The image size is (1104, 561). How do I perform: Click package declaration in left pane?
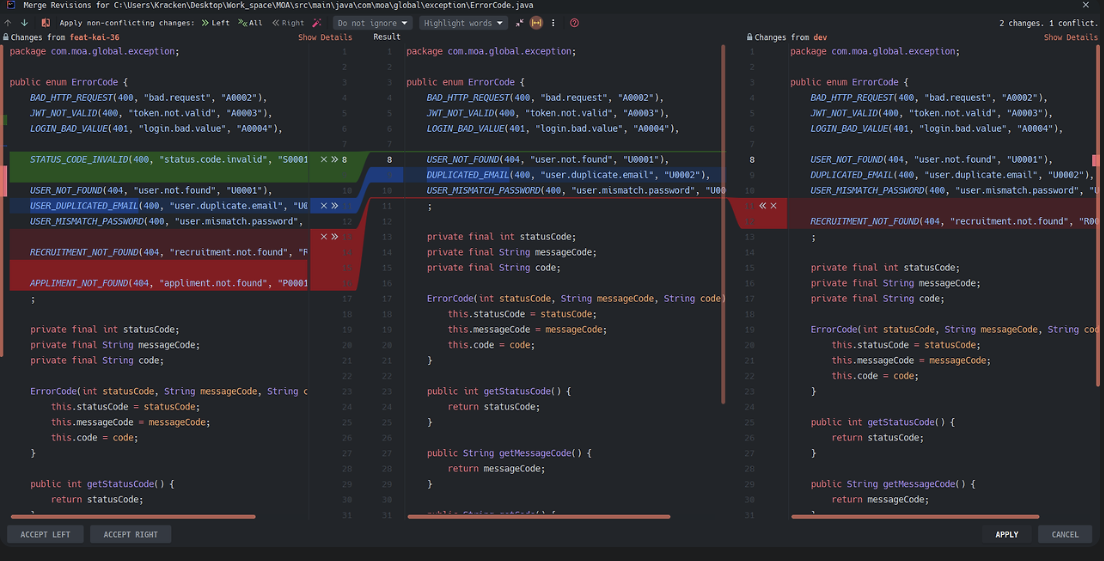pos(94,51)
